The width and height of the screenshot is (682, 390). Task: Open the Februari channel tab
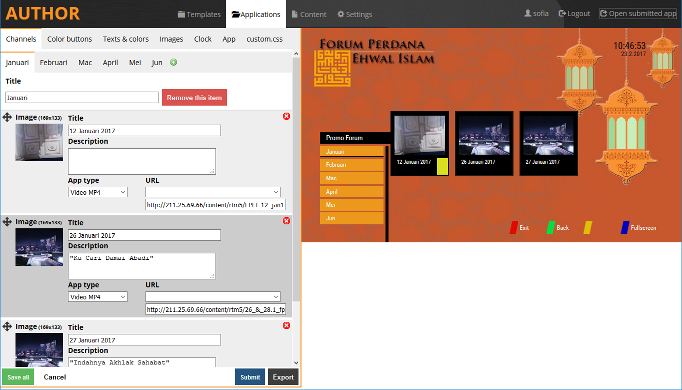(53, 63)
